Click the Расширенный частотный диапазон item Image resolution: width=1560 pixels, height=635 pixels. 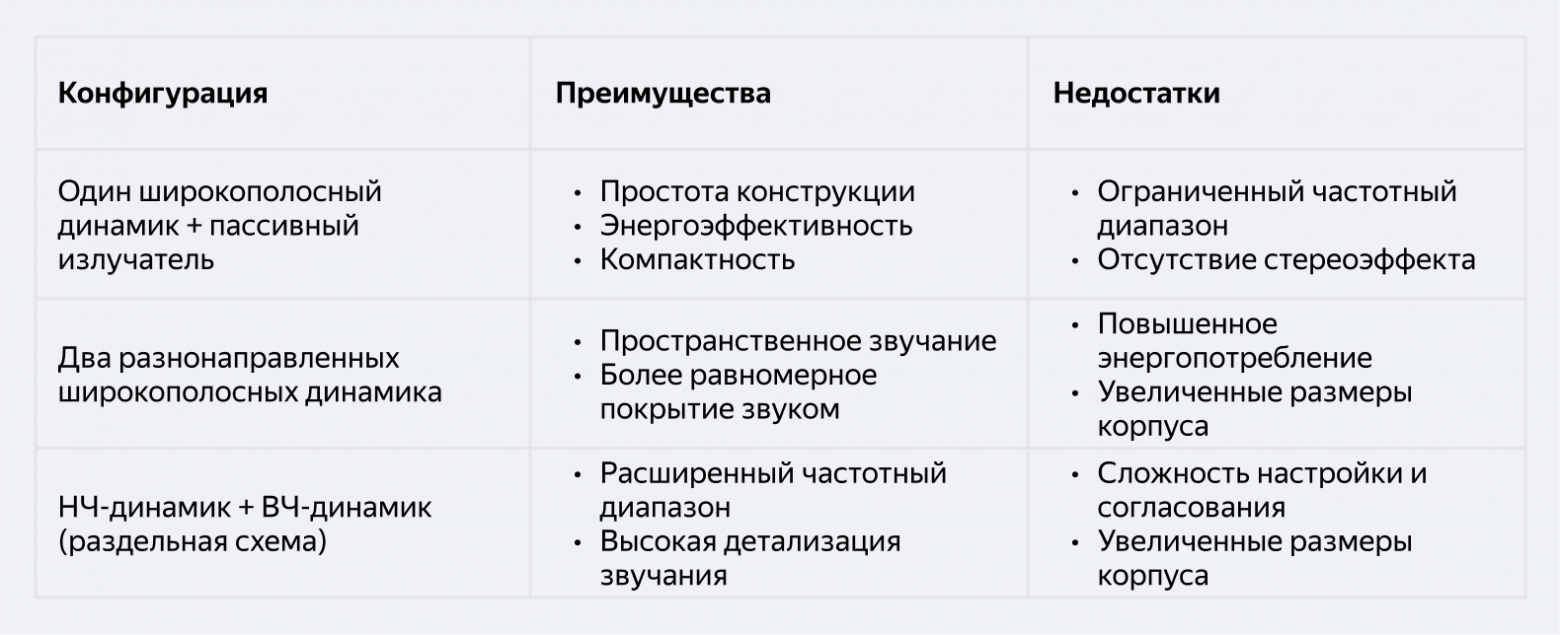(773, 490)
